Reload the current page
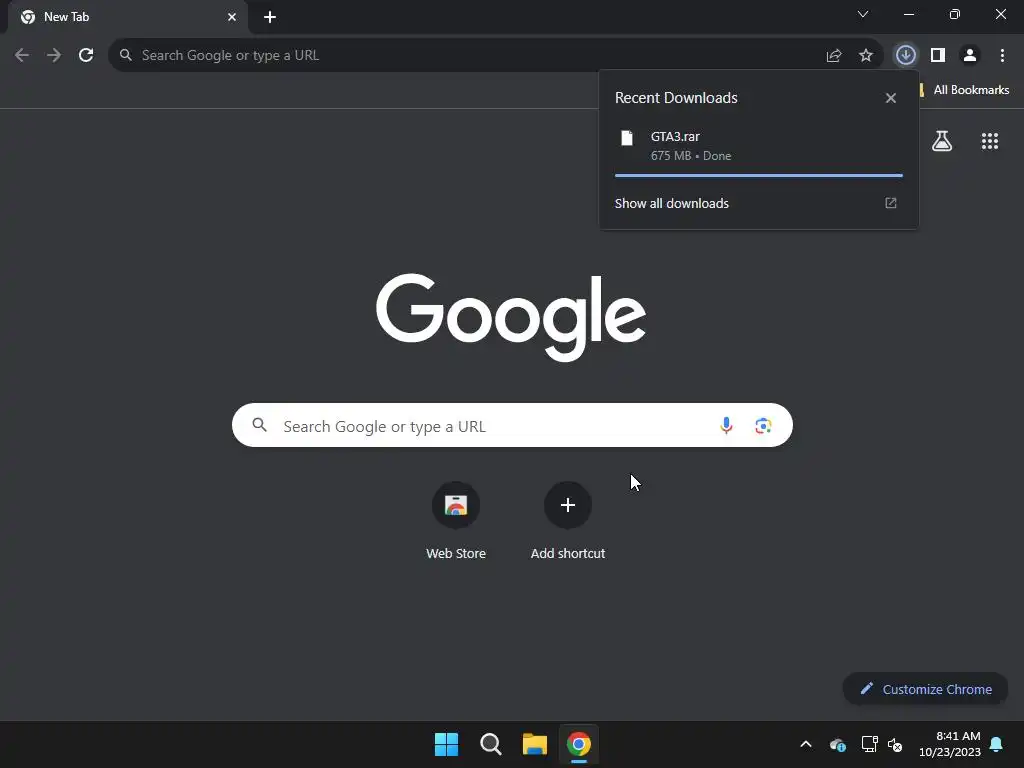This screenshot has width=1024, height=768. click(x=86, y=56)
